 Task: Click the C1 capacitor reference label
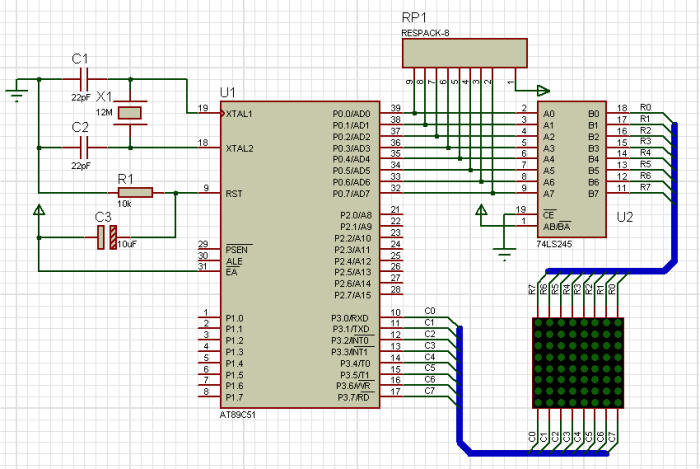tap(80, 58)
